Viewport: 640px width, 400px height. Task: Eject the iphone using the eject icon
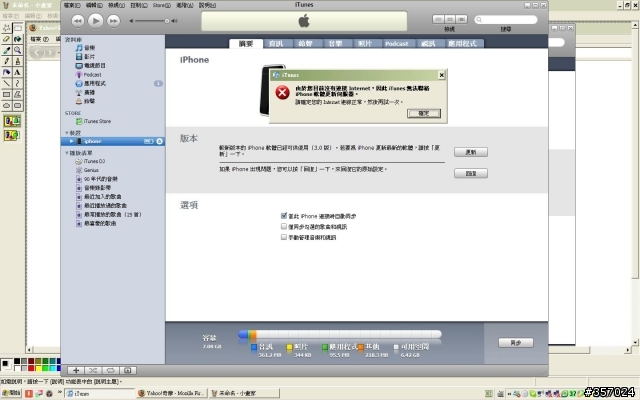click(159, 141)
